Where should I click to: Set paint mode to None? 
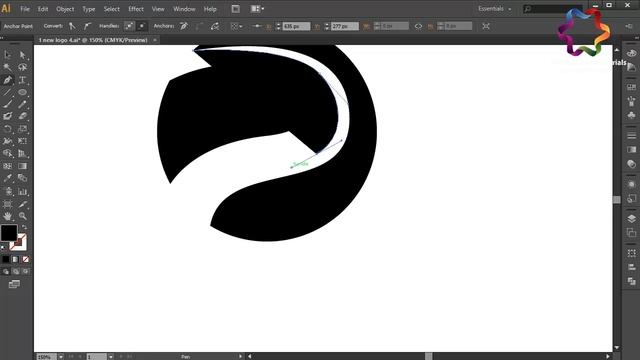25,259
